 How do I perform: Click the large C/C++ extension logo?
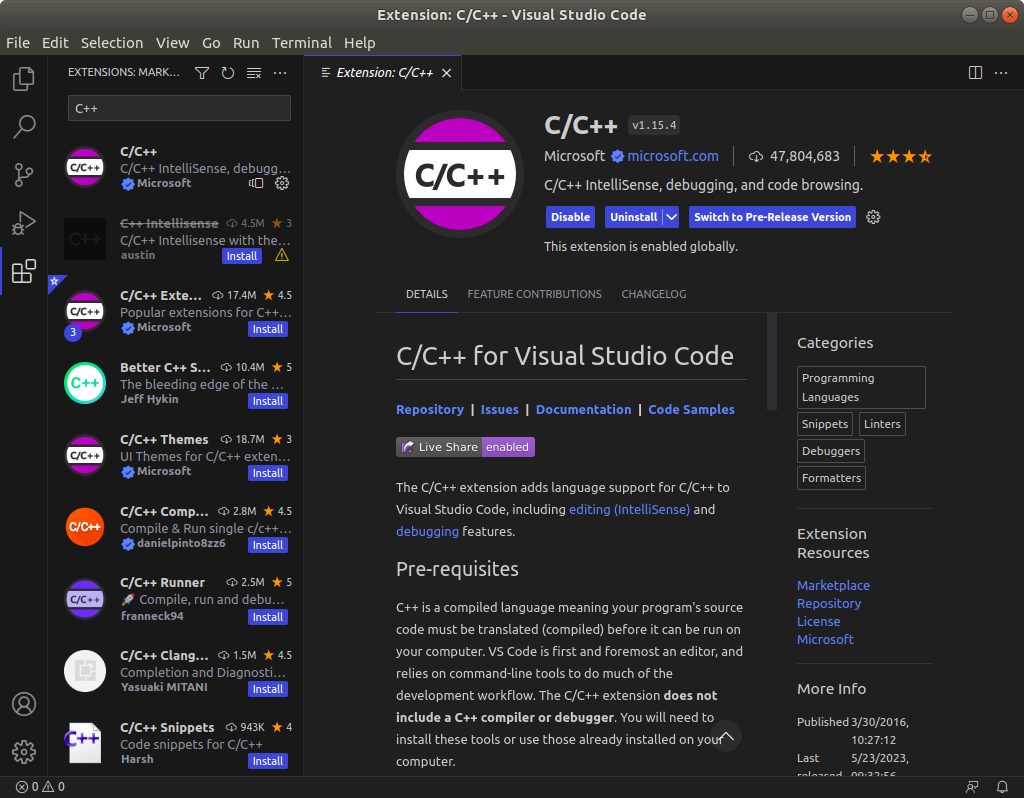pos(460,174)
